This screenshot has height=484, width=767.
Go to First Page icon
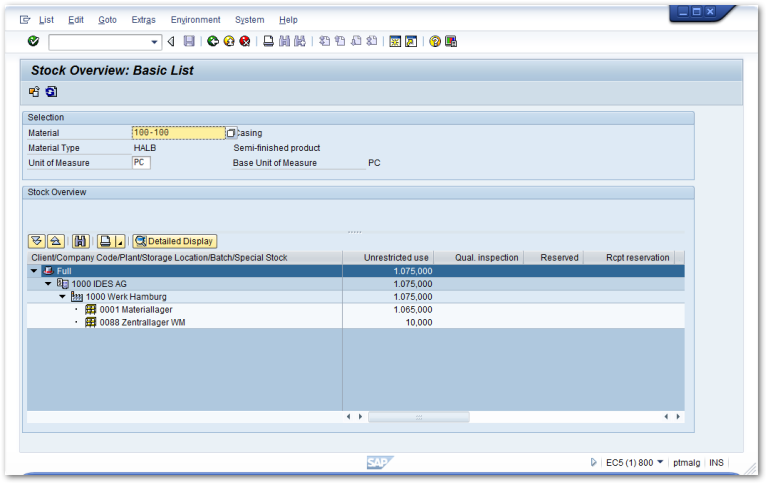pos(324,41)
